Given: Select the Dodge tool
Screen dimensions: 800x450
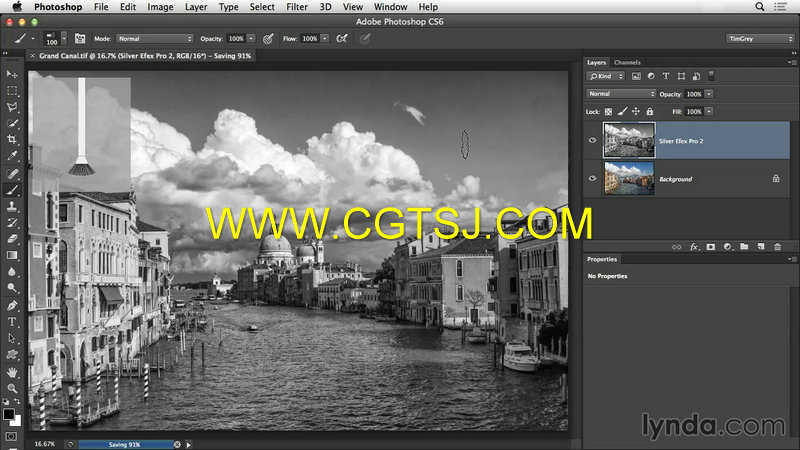Looking at the screenshot, I should pos(12,288).
